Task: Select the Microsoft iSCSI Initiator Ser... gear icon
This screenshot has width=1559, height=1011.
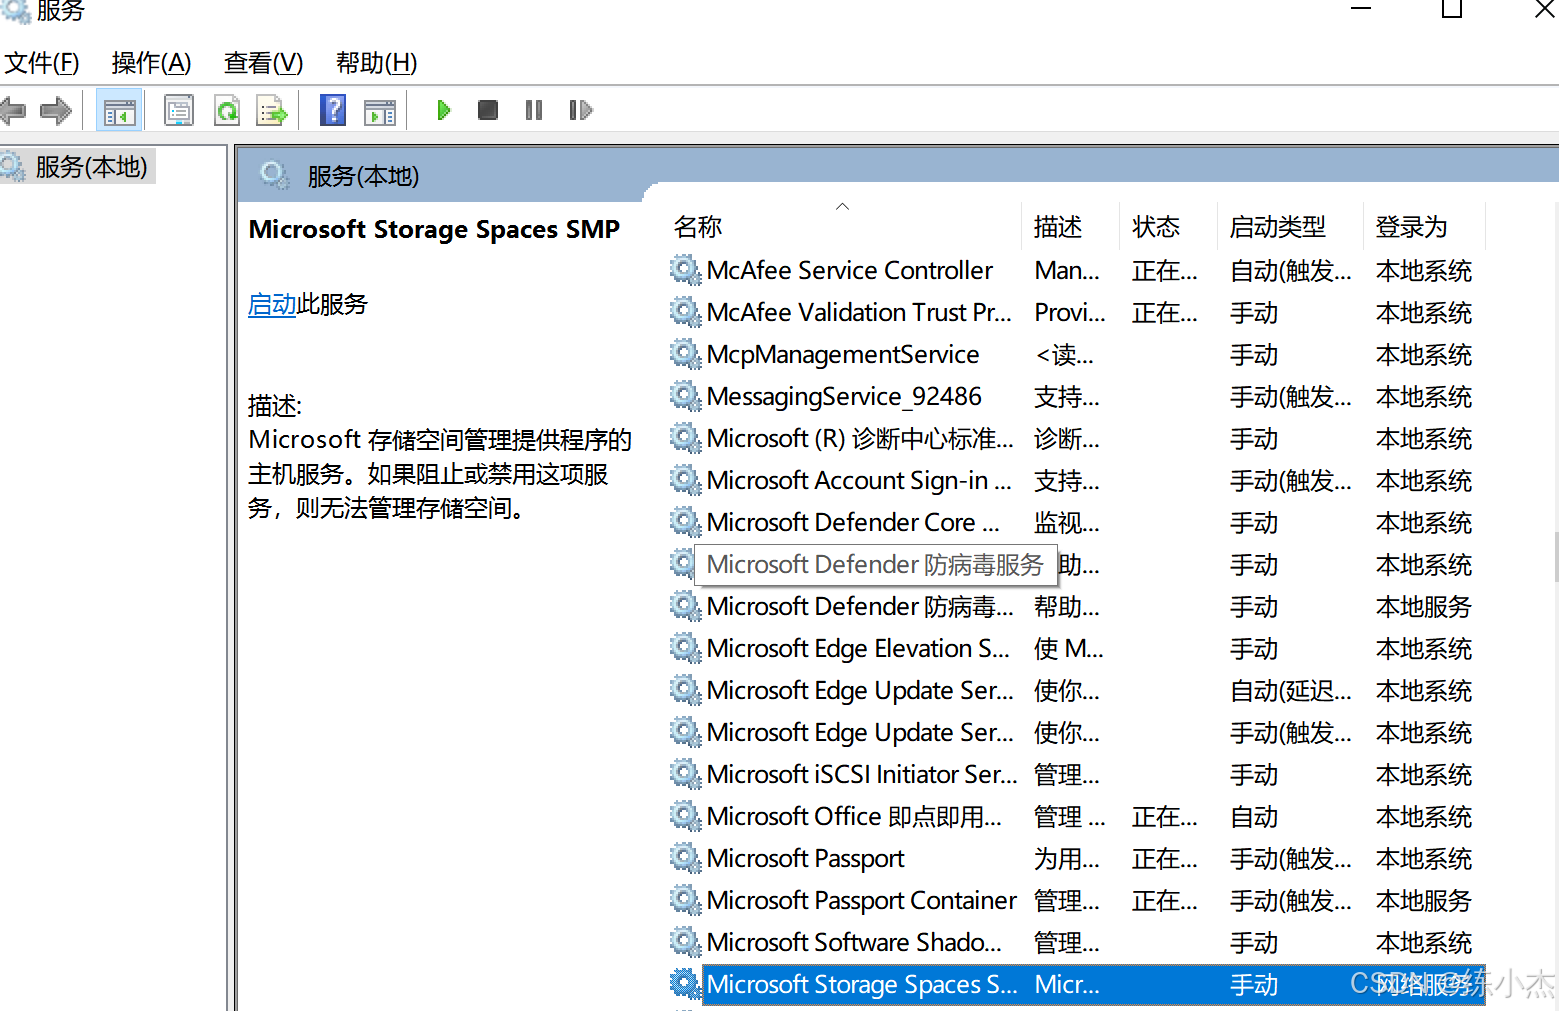Action: coord(685,774)
